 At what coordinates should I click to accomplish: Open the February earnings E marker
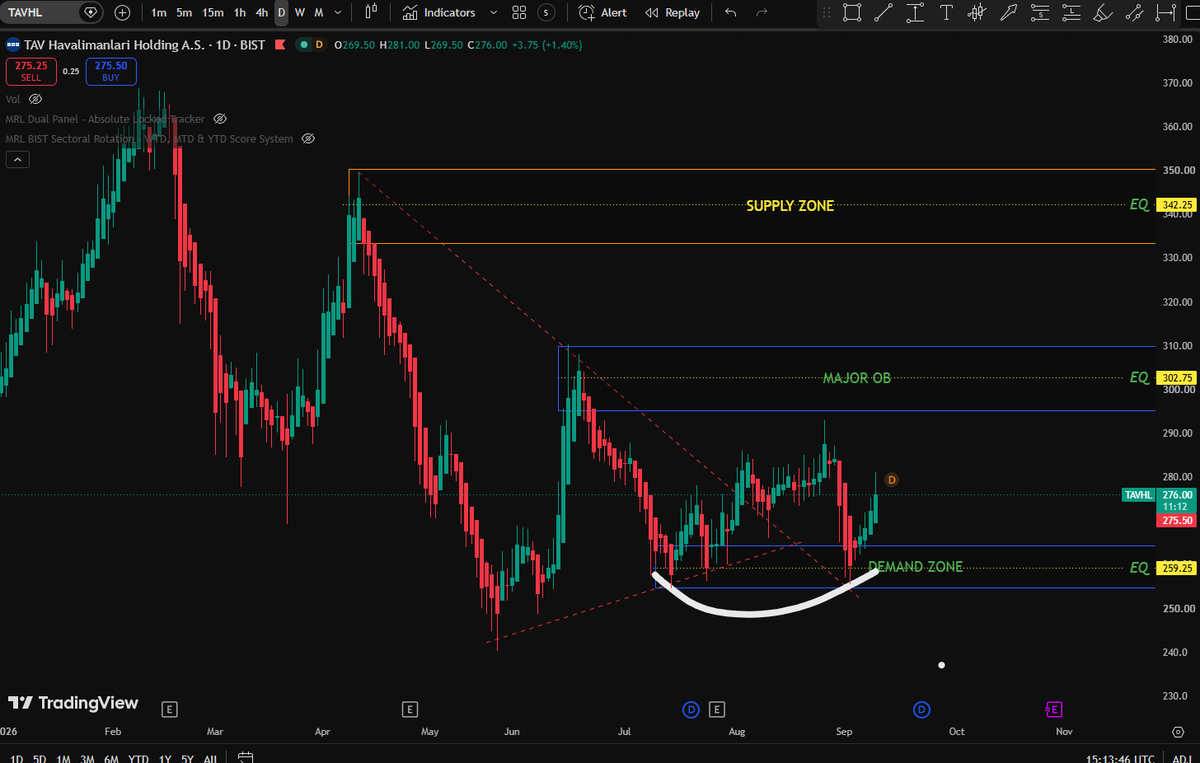[x=170, y=709]
